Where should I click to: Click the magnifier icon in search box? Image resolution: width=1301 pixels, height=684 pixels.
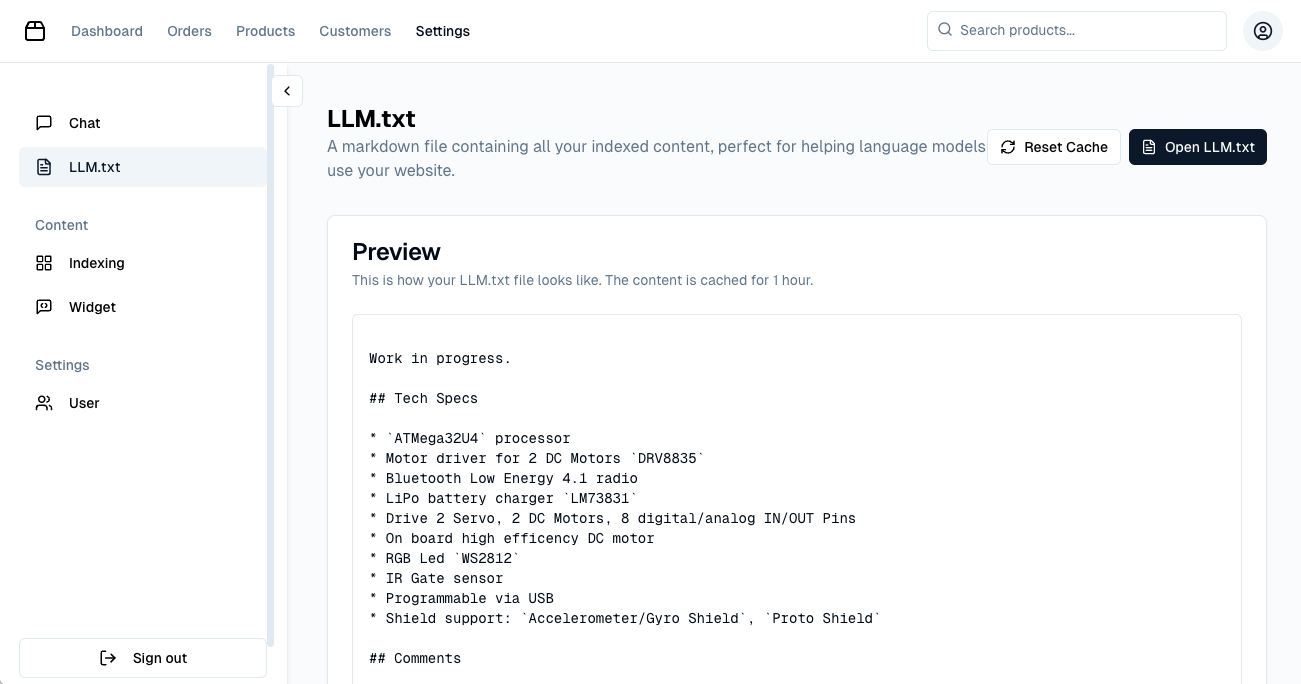click(x=945, y=30)
